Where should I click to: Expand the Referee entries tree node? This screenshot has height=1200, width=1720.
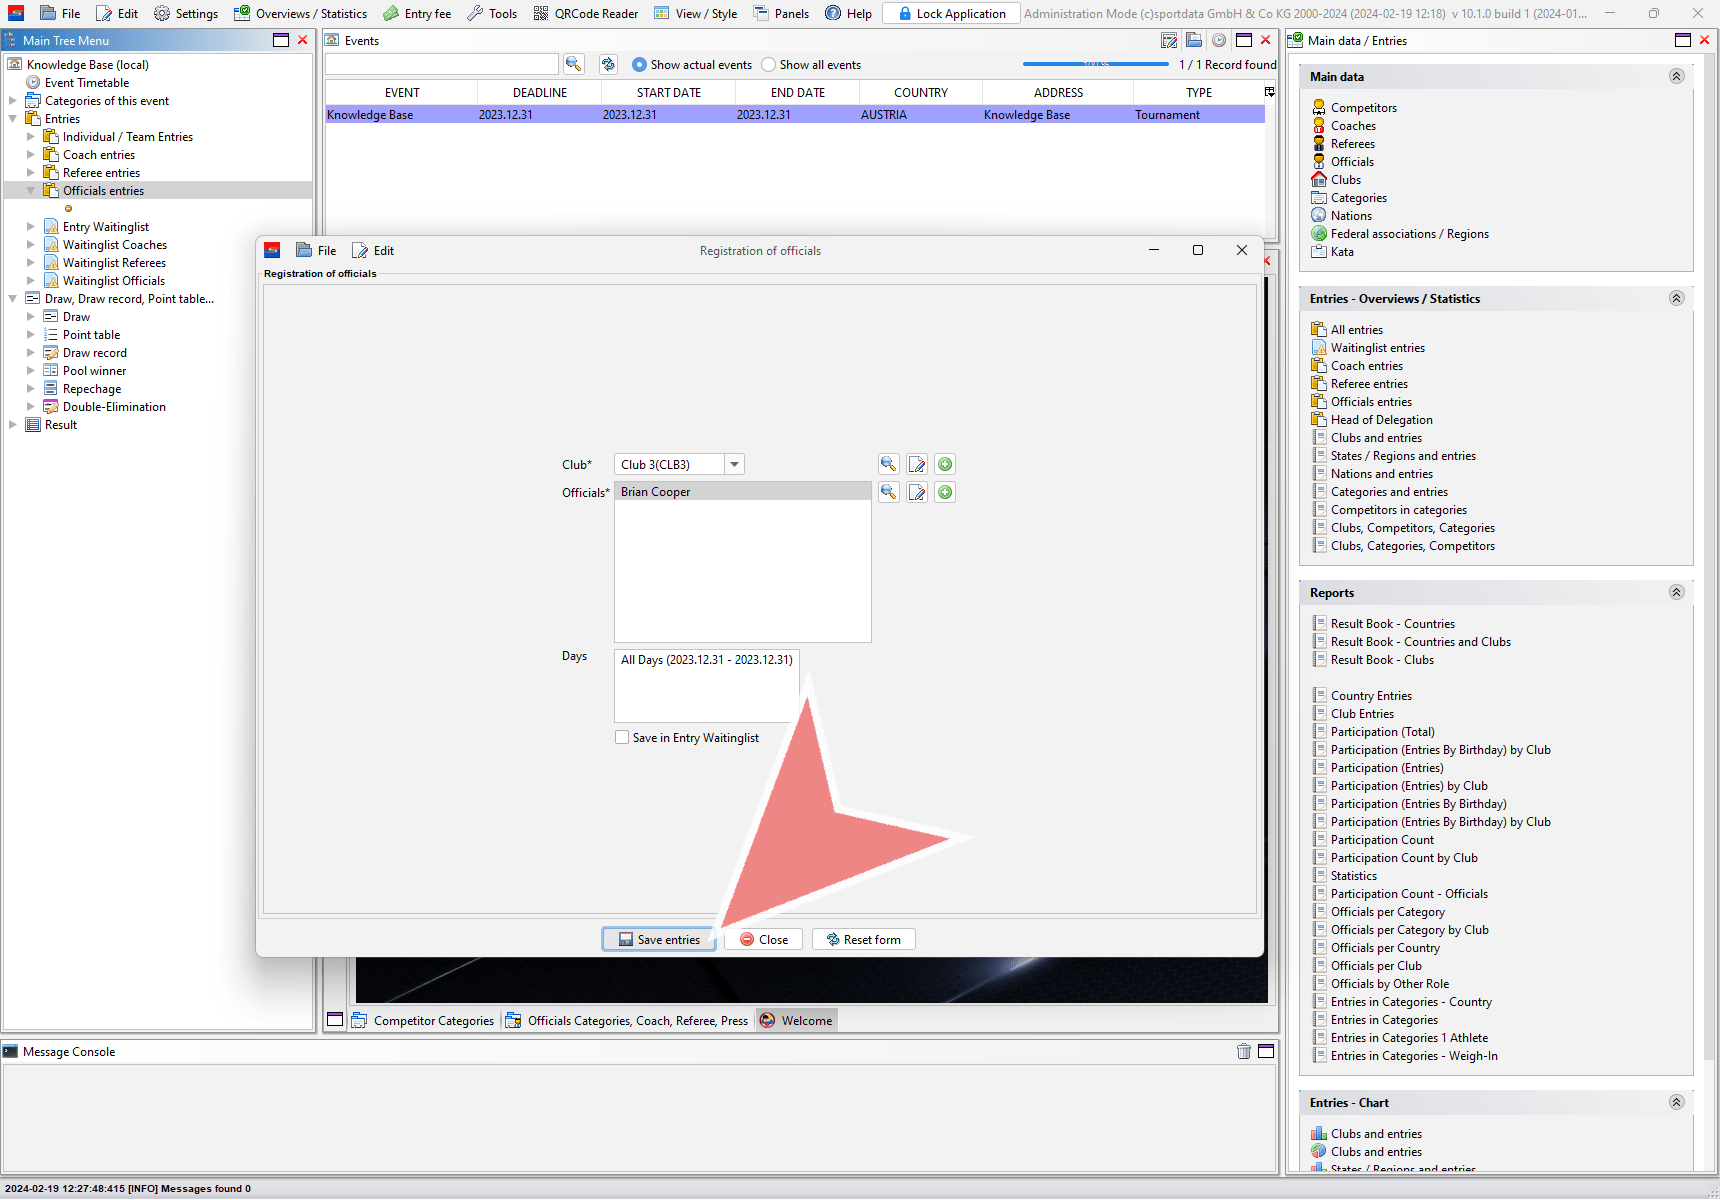(x=31, y=173)
